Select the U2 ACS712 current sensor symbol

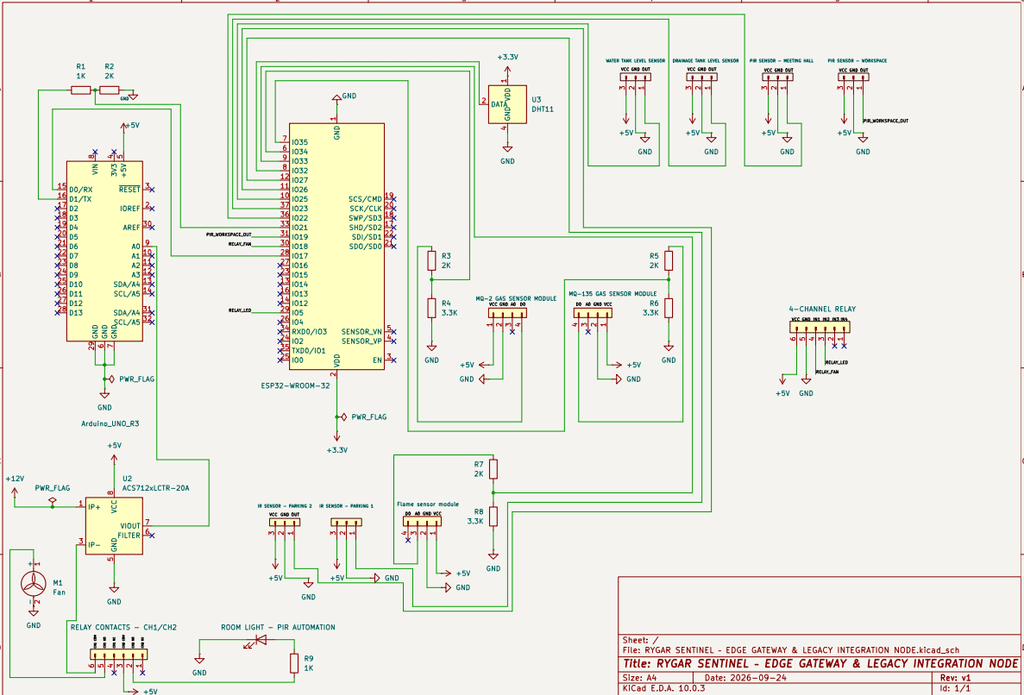click(114, 525)
